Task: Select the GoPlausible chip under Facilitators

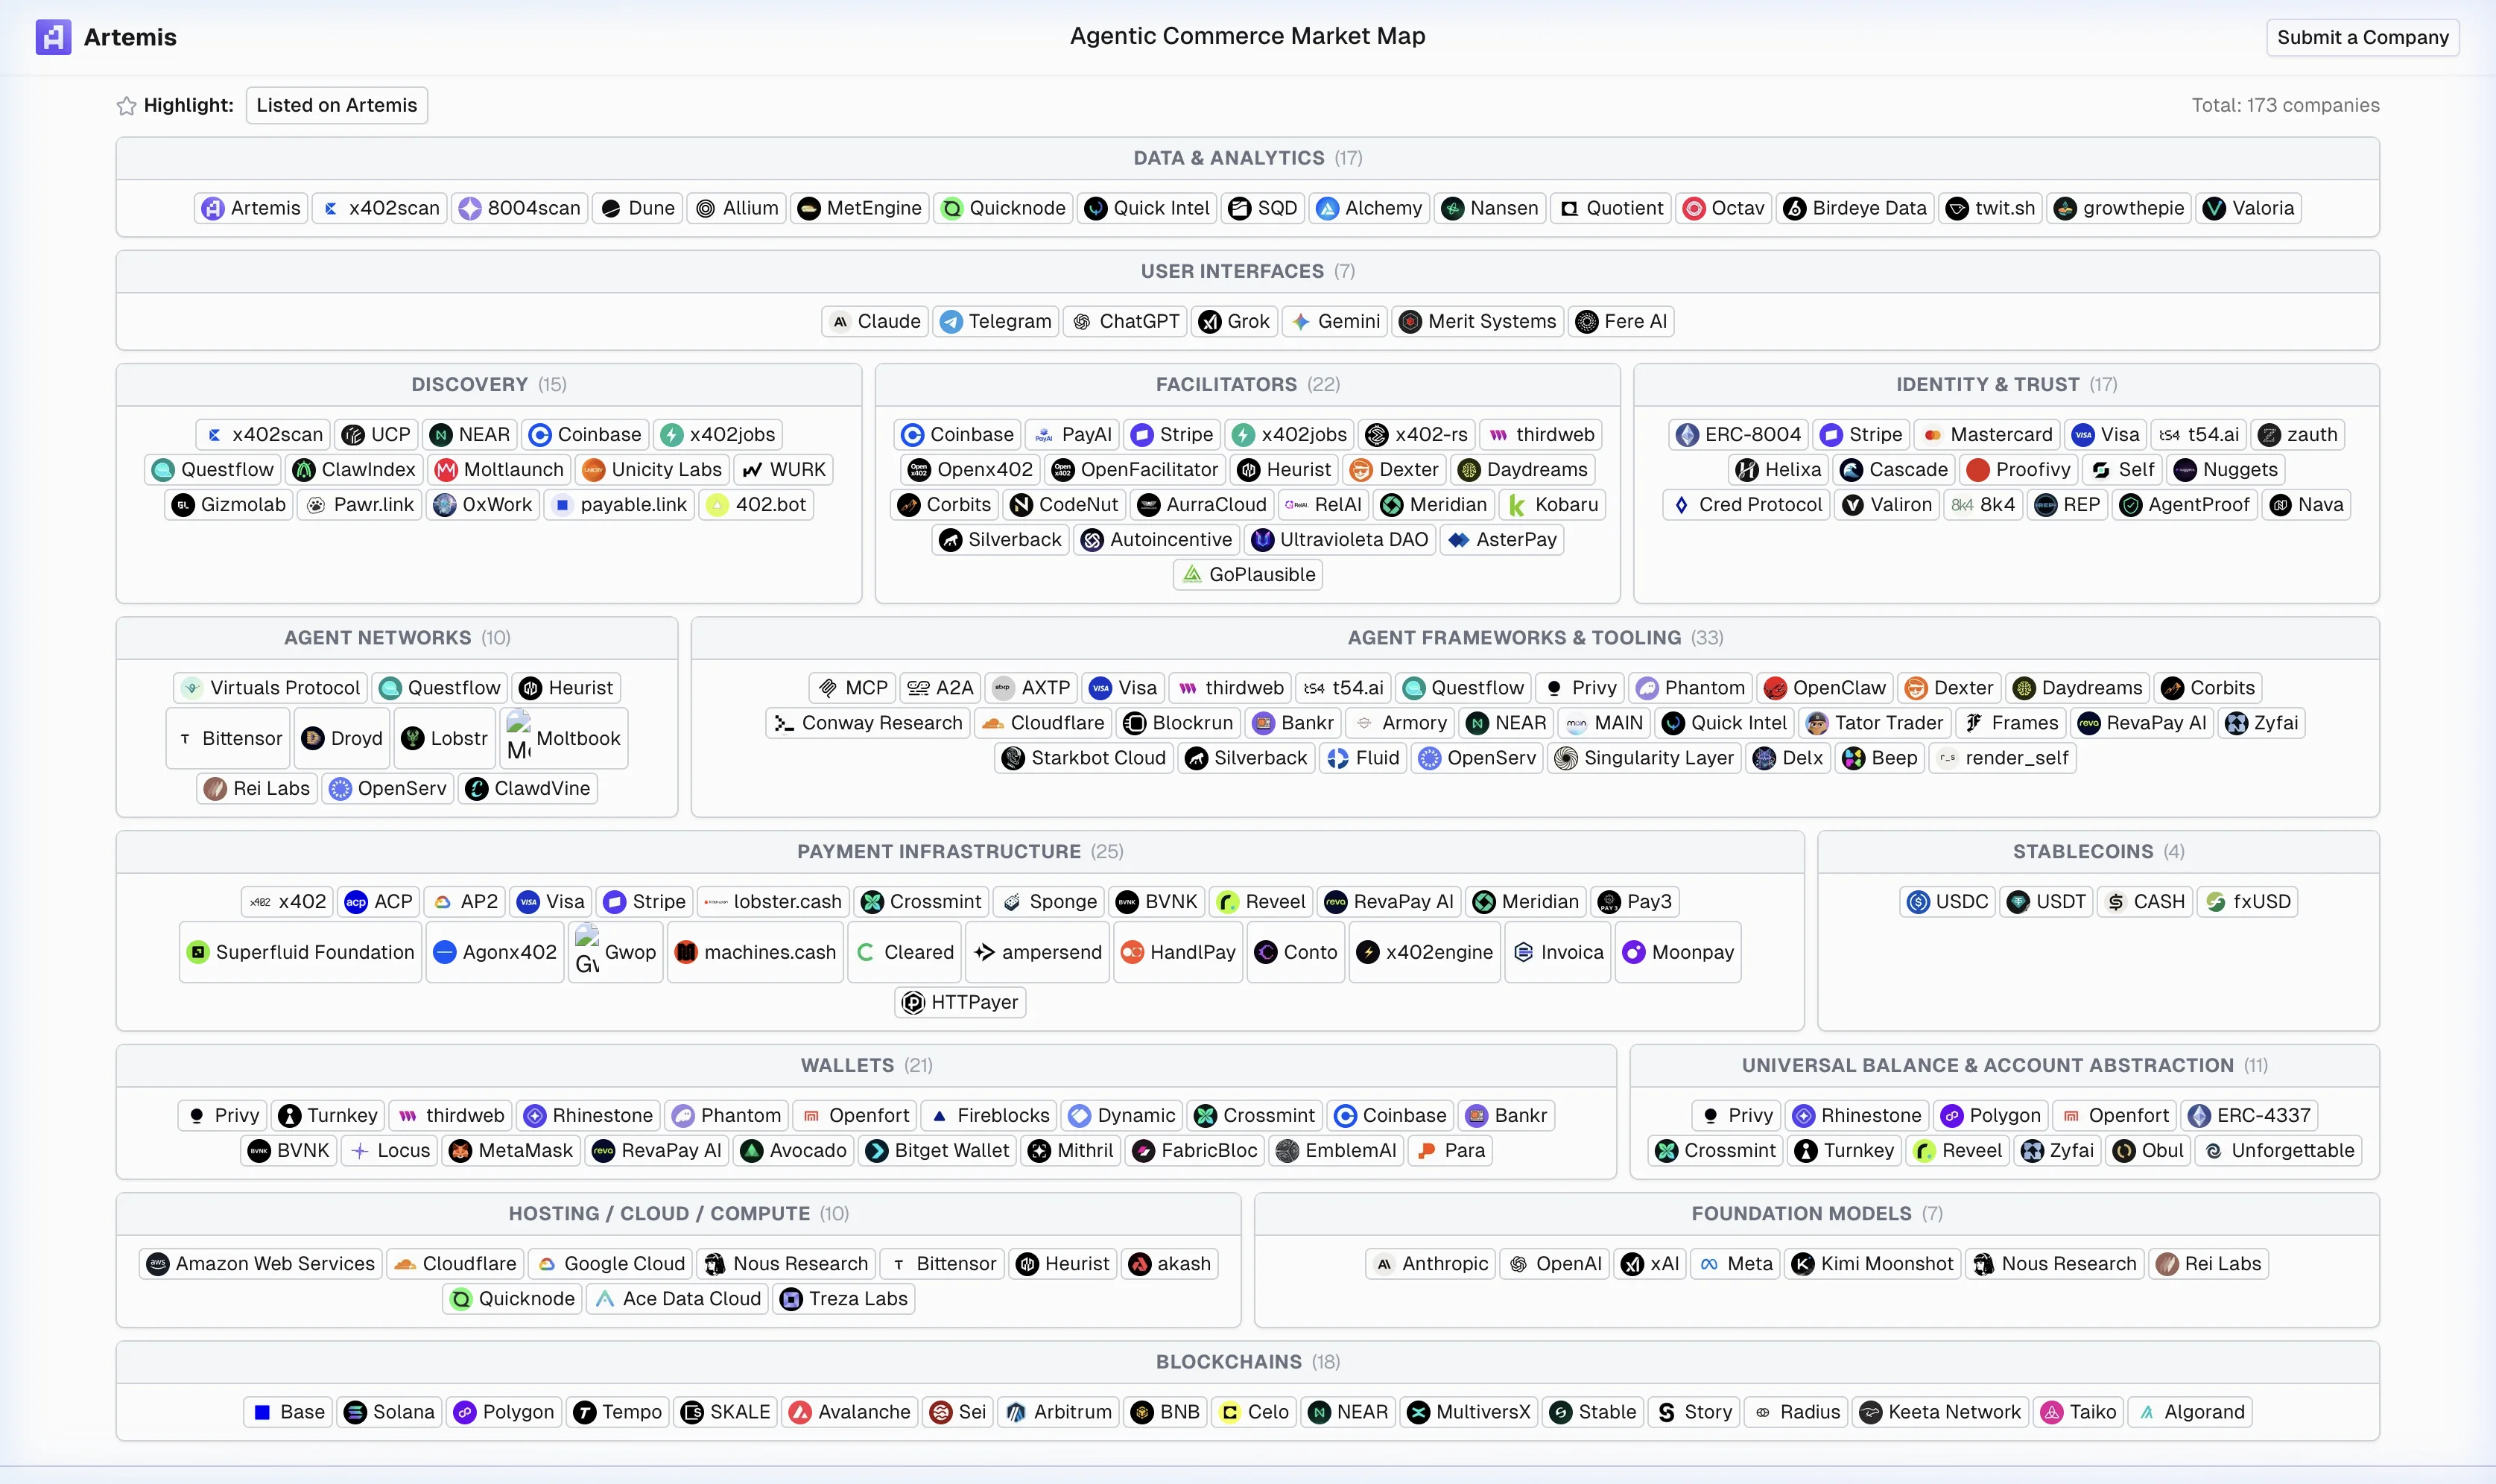Action: click(x=1248, y=574)
